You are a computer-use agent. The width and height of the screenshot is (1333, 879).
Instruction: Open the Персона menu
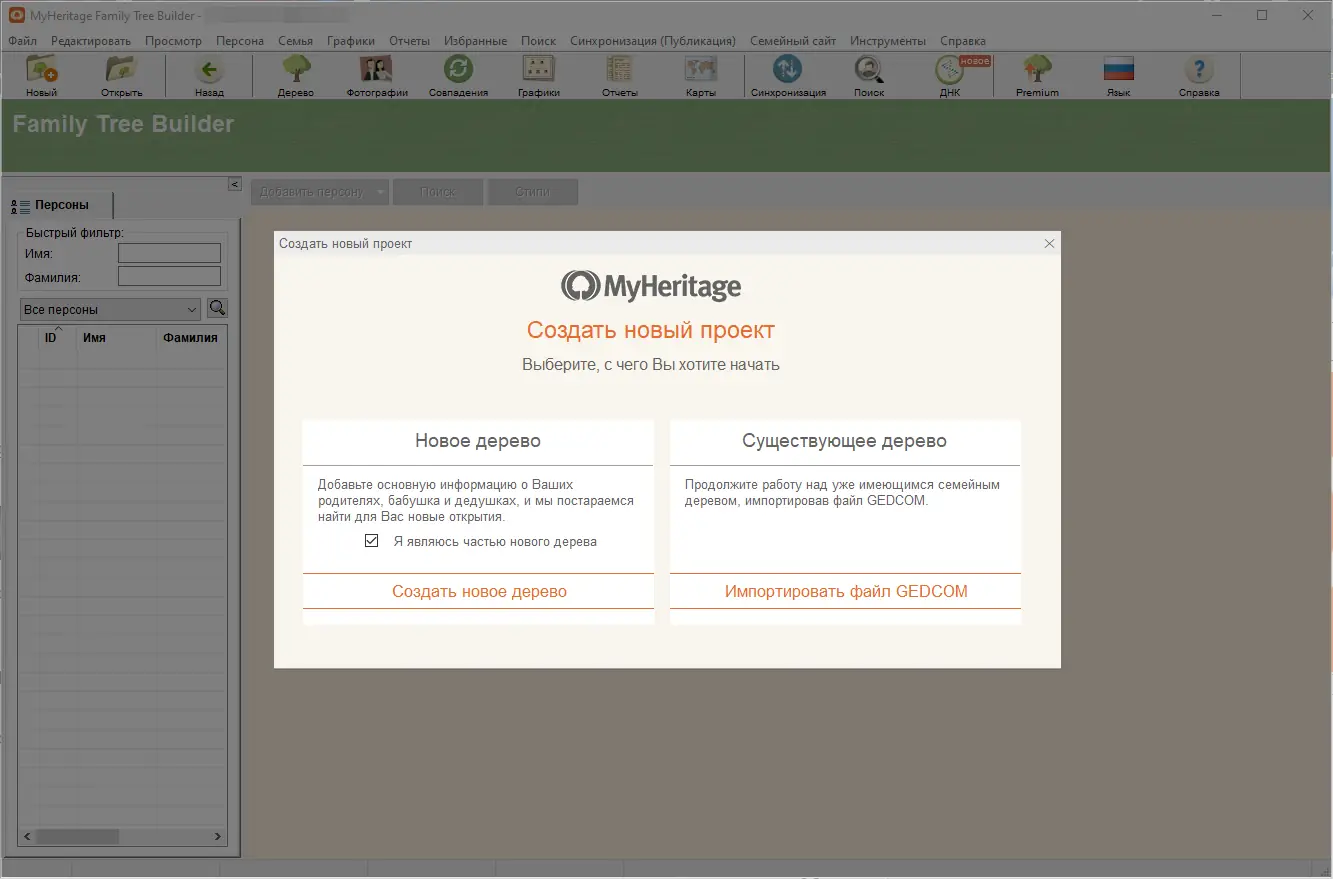click(x=240, y=41)
